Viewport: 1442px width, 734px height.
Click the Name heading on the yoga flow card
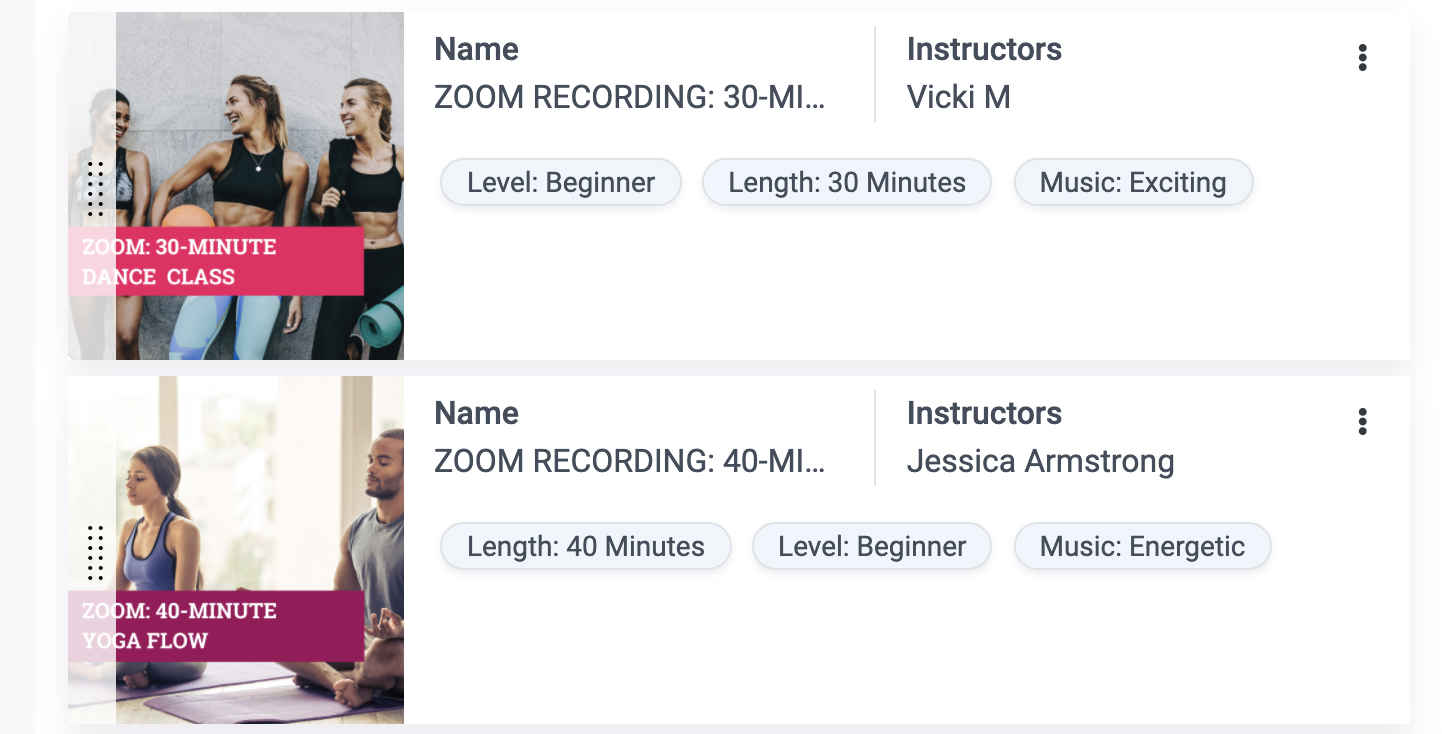pyautogui.click(x=476, y=413)
